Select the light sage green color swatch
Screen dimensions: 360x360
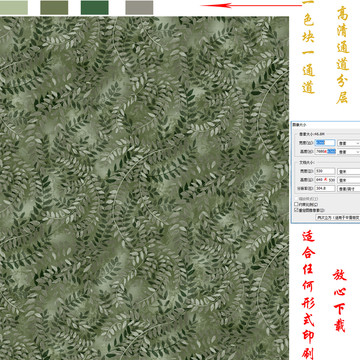(x=14, y=8)
